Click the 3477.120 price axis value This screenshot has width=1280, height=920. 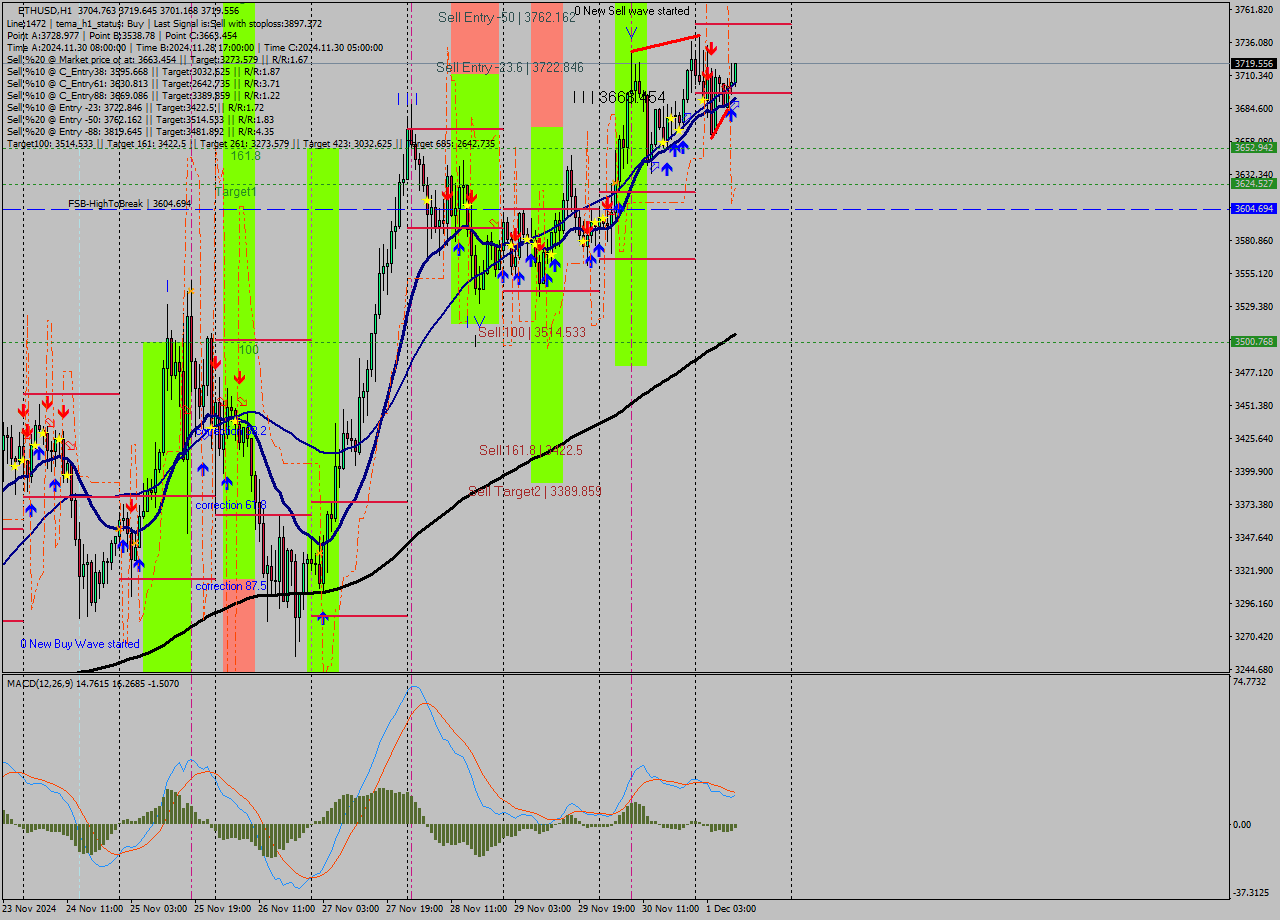pos(1254,373)
